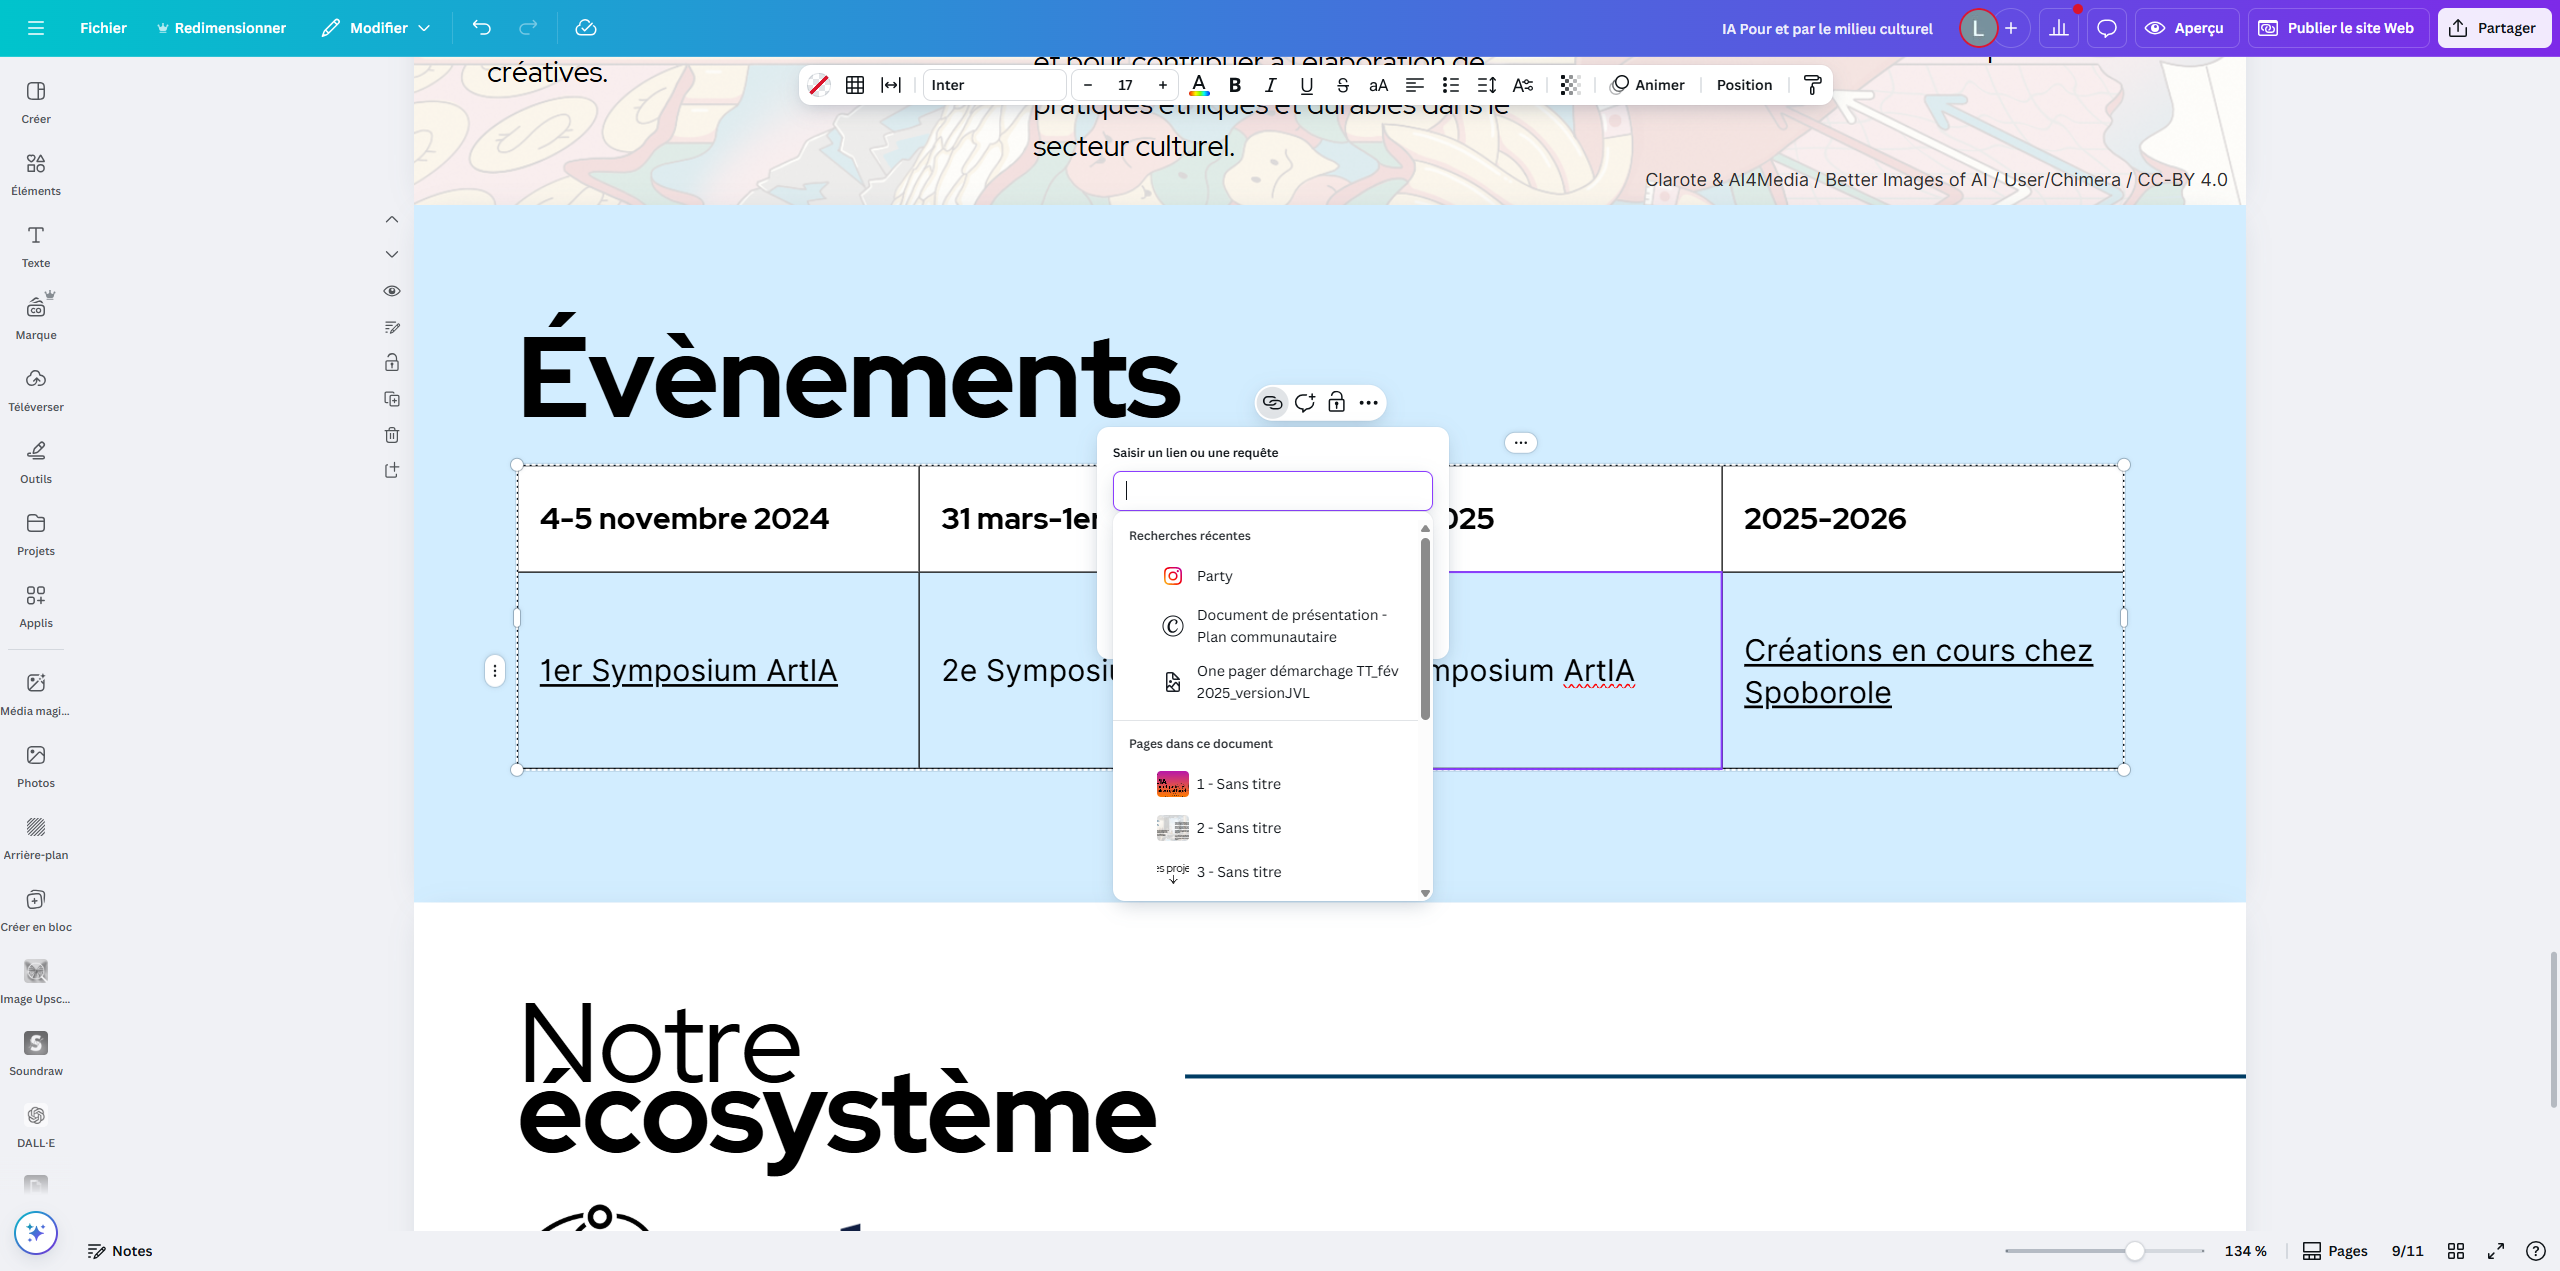Click the Saisir un lien input field
Image resolution: width=2560 pixels, height=1271 pixels.
click(1272, 490)
